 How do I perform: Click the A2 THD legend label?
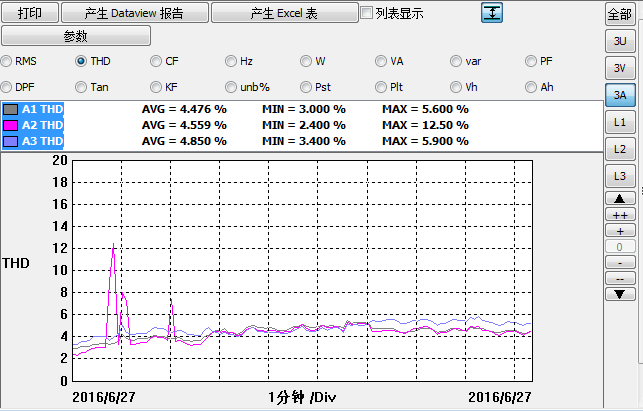click(x=43, y=126)
